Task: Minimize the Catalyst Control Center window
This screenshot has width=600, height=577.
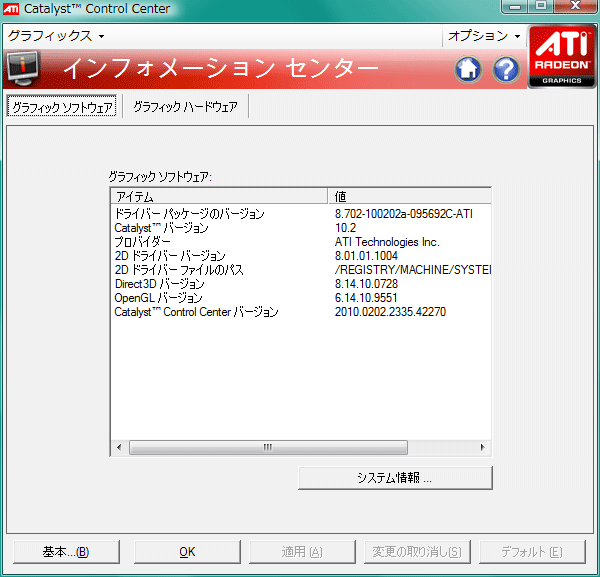Action: [x=515, y=7]
